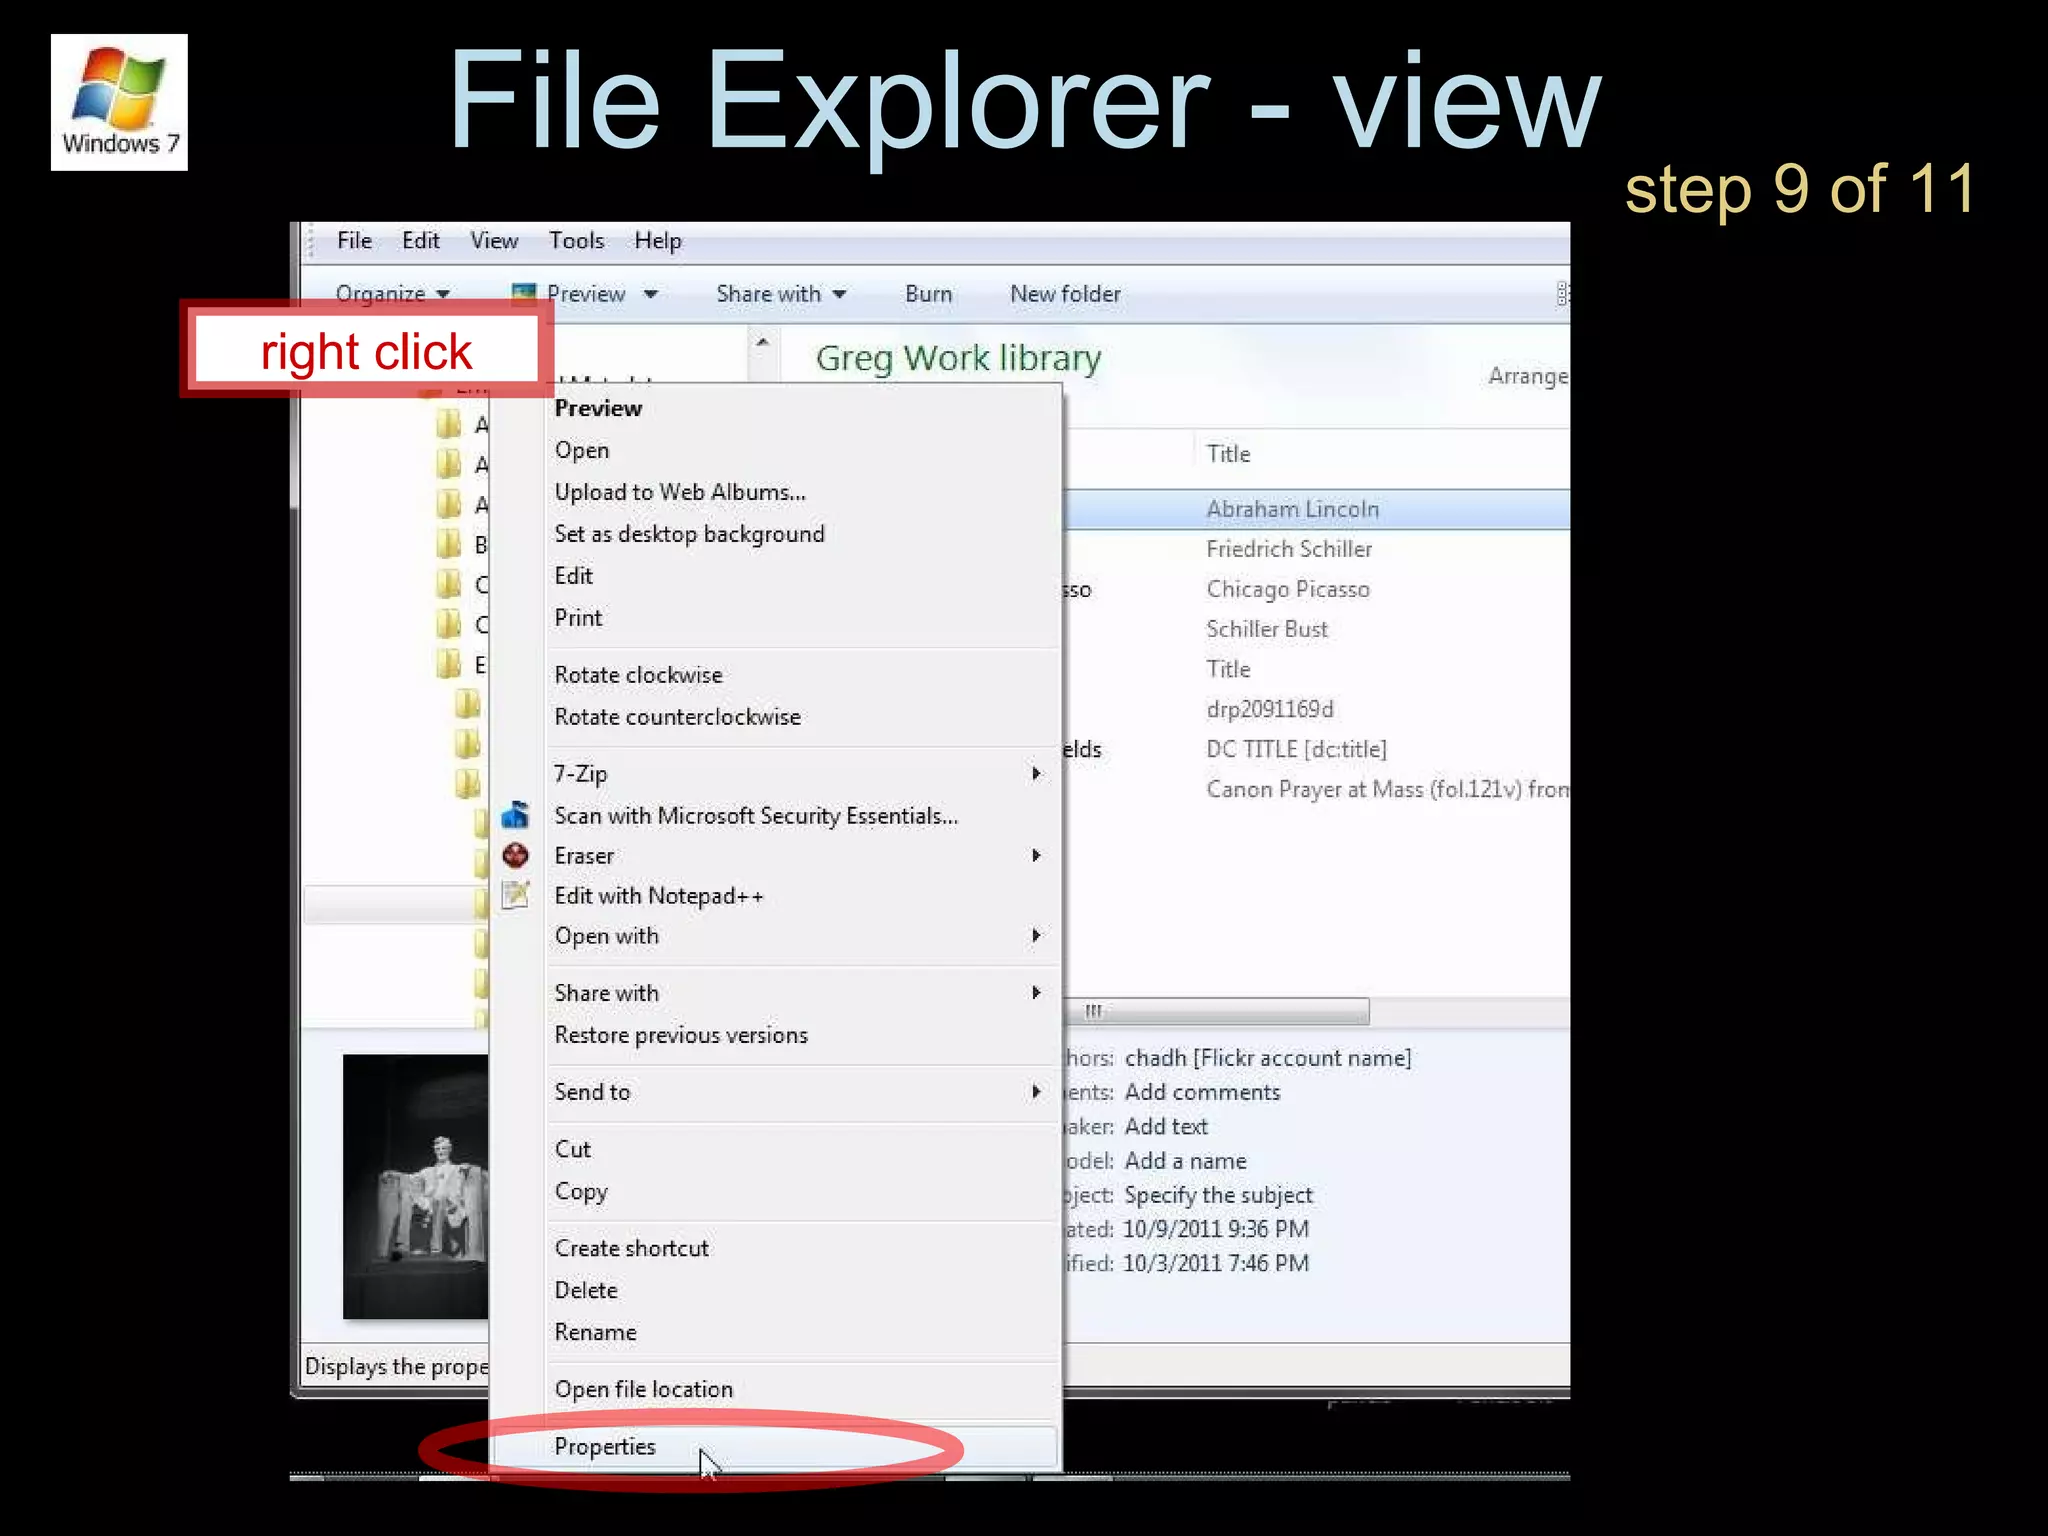Click the Preview toolbar button

tap(586, 294)
